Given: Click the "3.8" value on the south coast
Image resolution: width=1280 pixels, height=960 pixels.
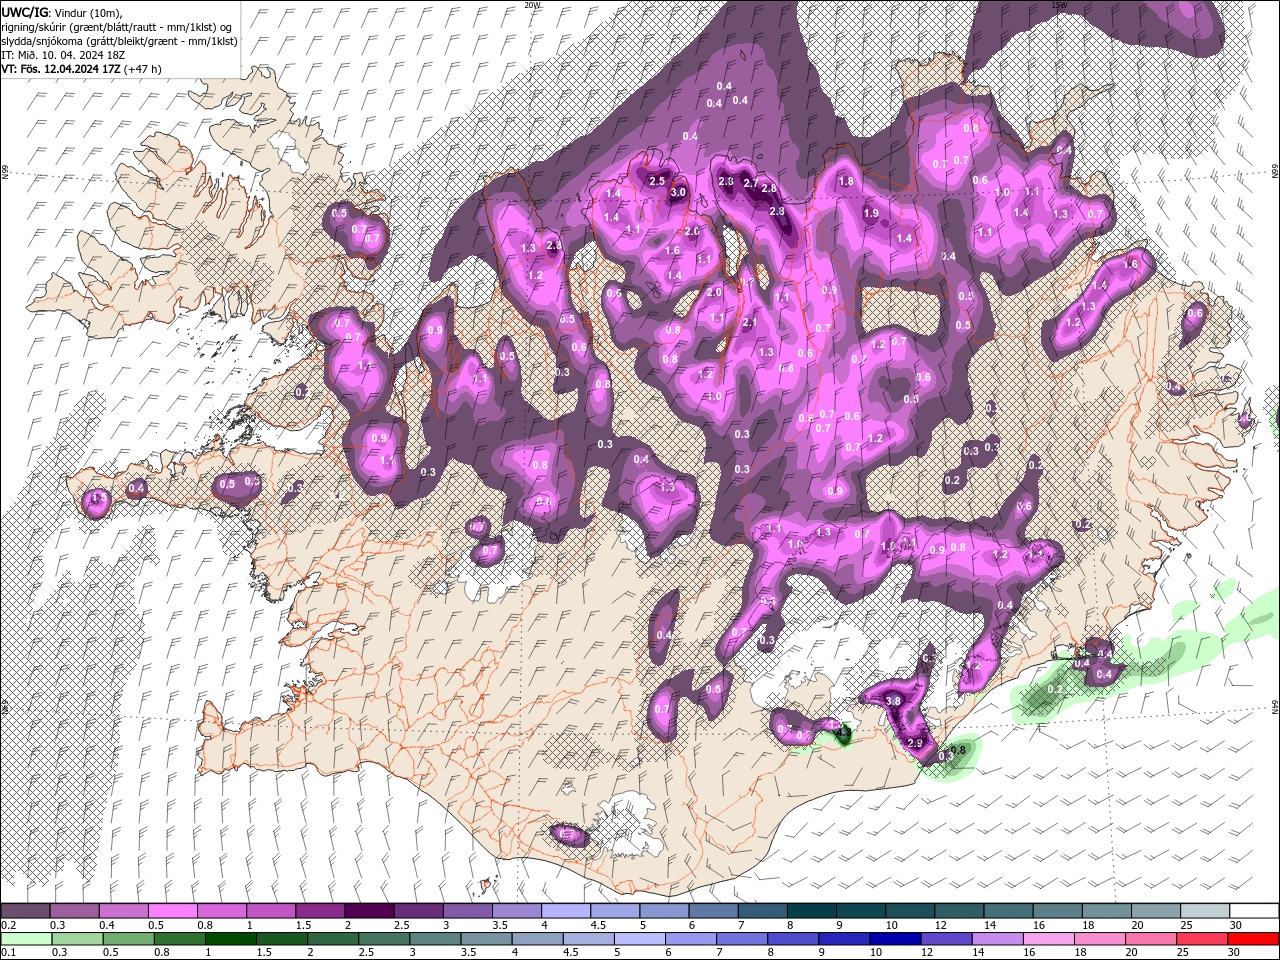Looking at the screenshot, I should (x=893, y=702).
